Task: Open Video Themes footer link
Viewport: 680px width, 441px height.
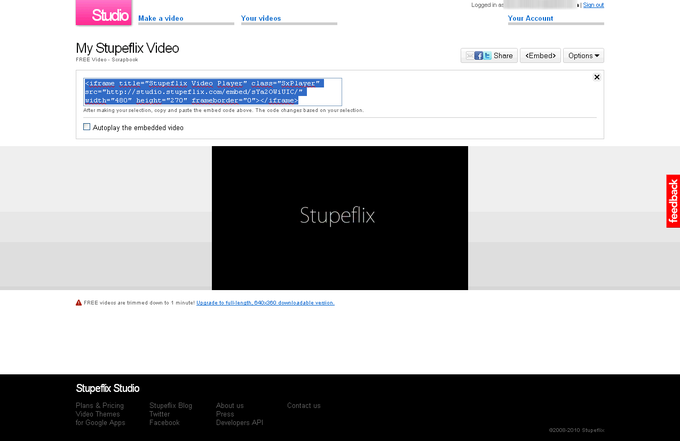Action: pyautogui.click(x=98, y=414)
